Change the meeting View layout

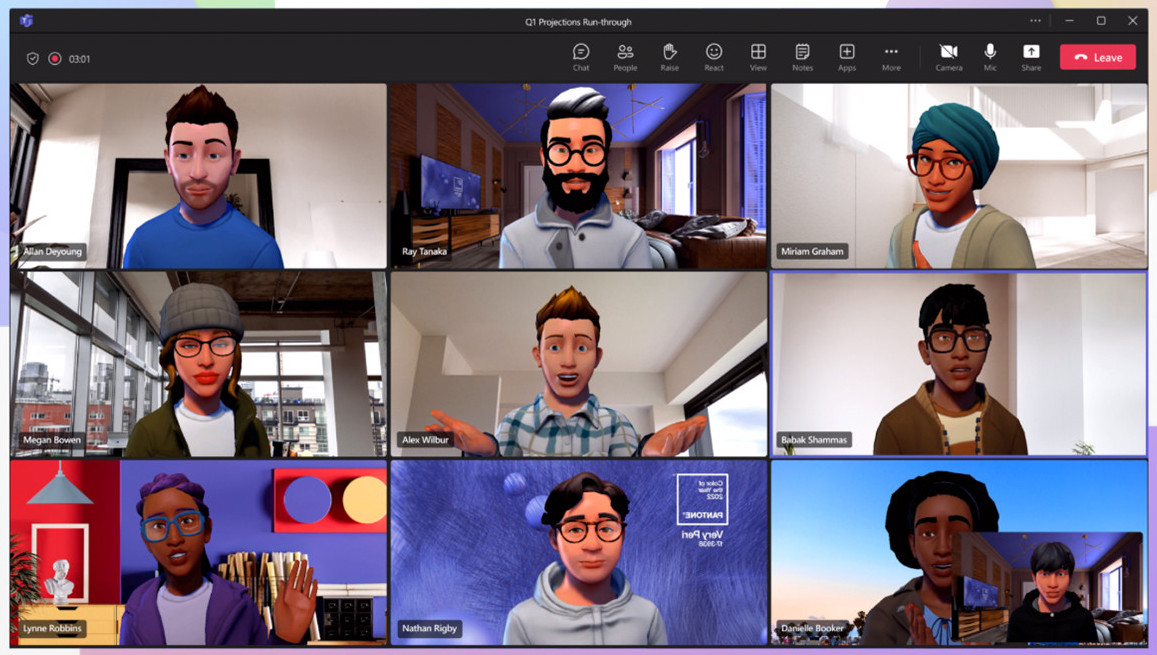pyautogui.click(x=758, y=57)
